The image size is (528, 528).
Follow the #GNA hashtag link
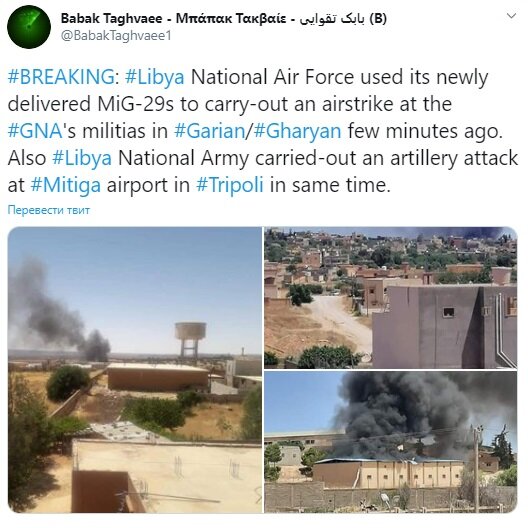point(35,131)
